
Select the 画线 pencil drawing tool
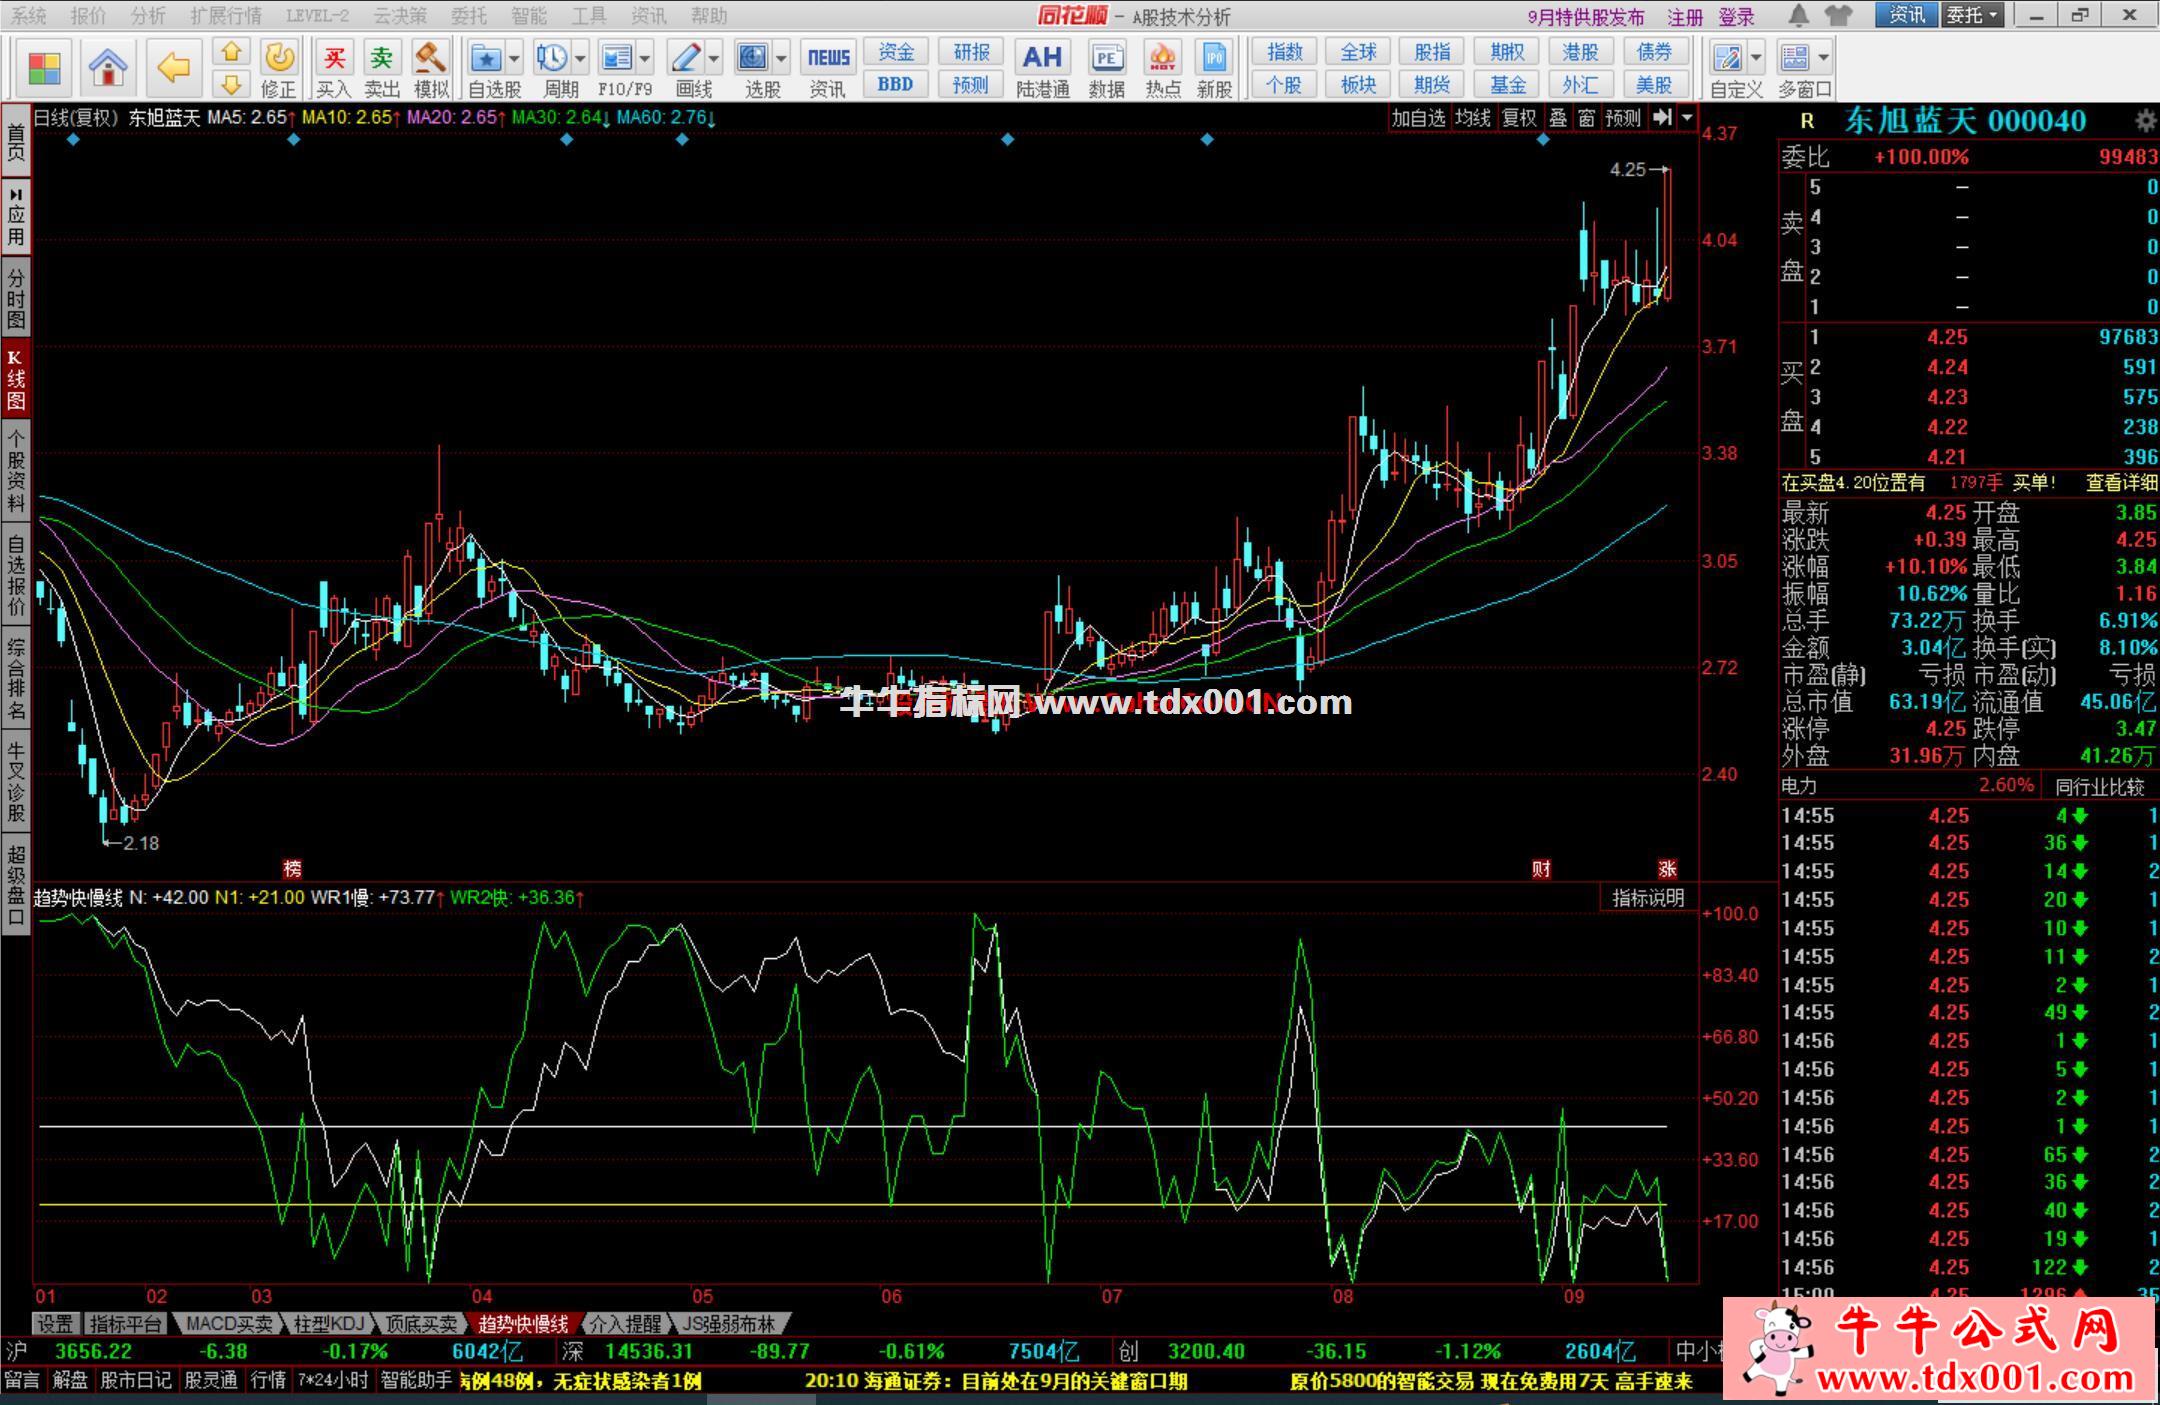point(686,58)
